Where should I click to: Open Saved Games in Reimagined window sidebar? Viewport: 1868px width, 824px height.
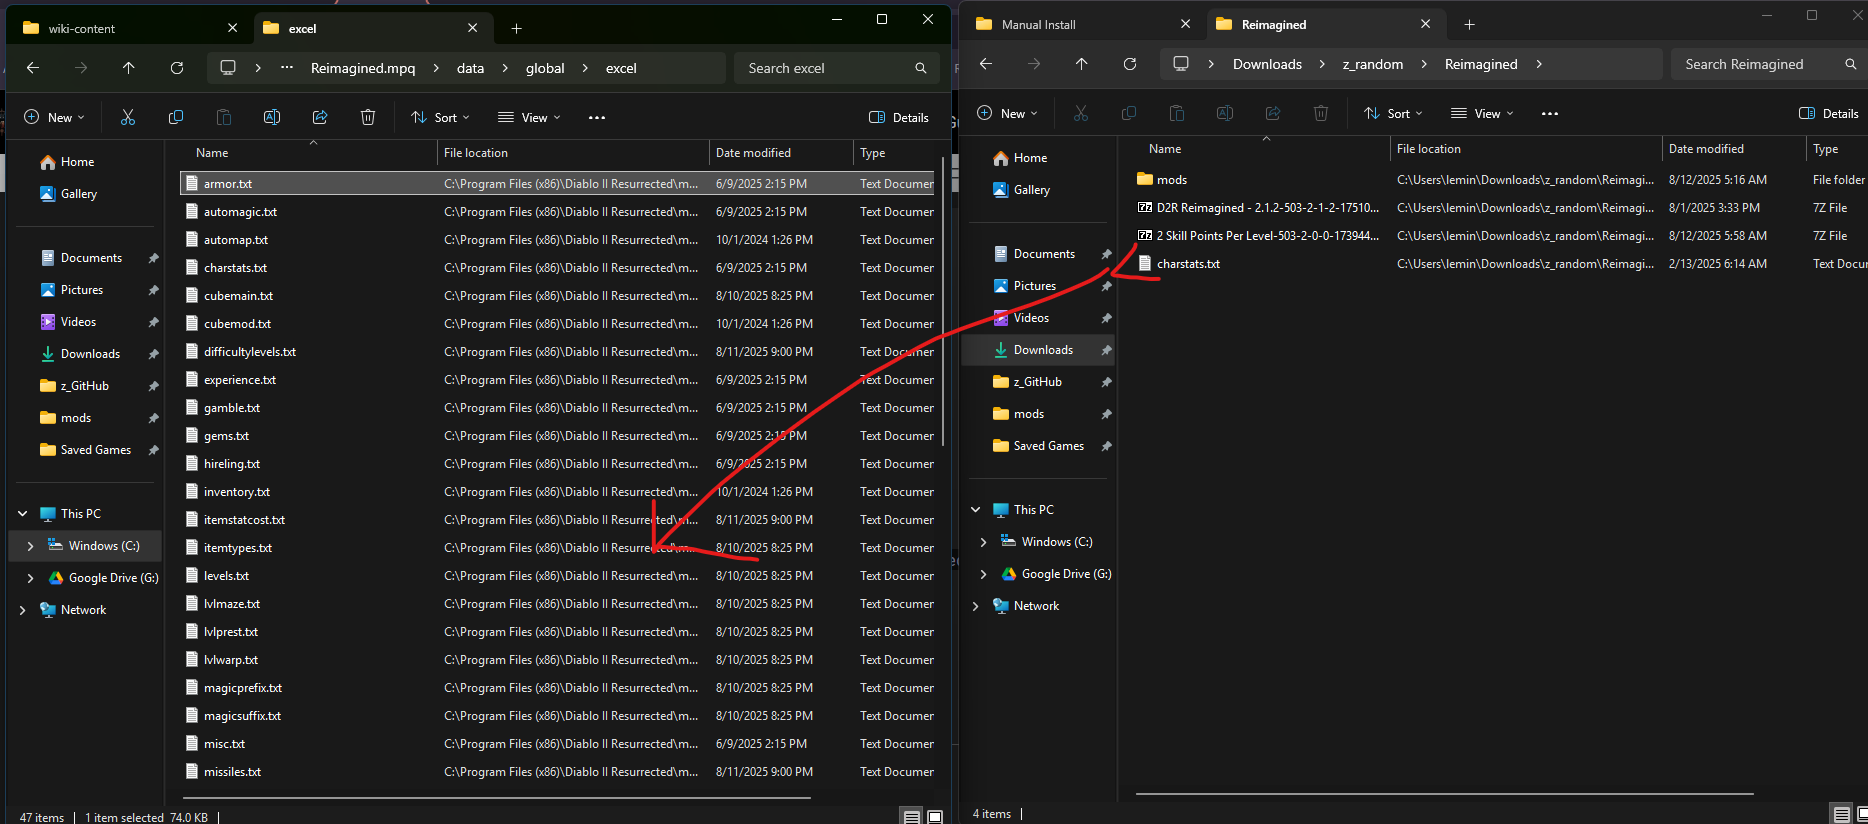click(1048, 446)
